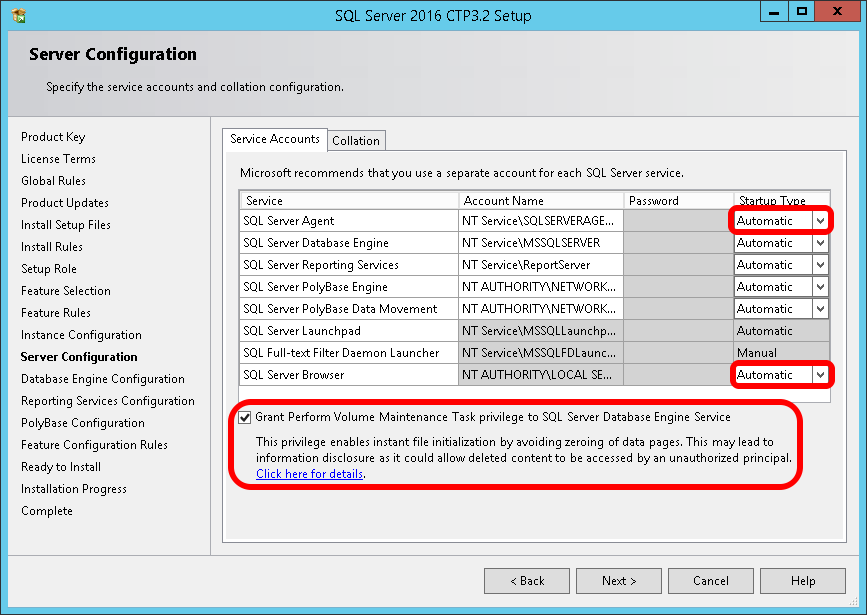Maximize the SQL Server Setup window

[x=801, y=12]
